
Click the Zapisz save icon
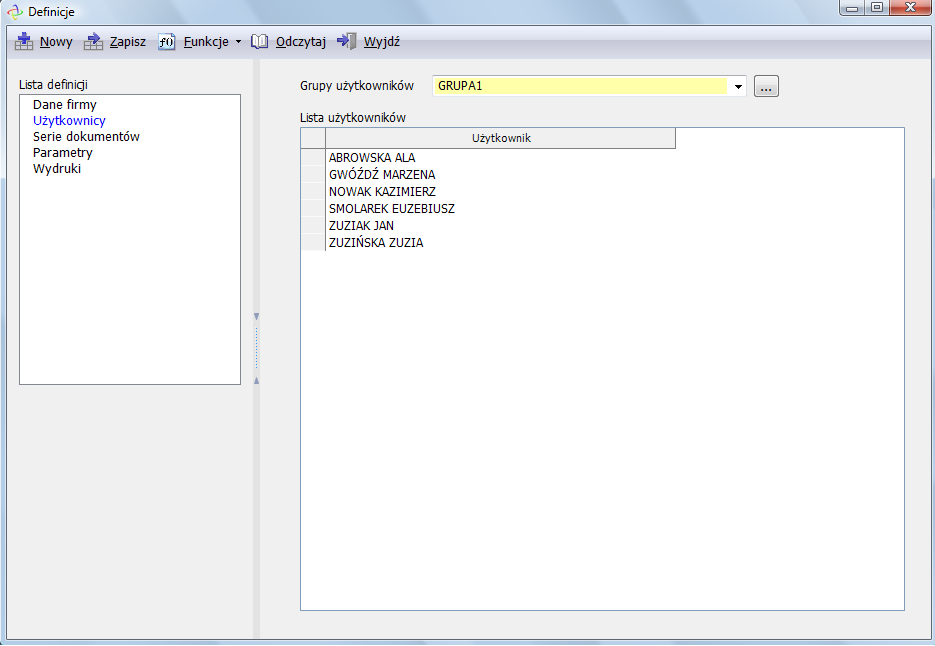[x=94, y=41]
